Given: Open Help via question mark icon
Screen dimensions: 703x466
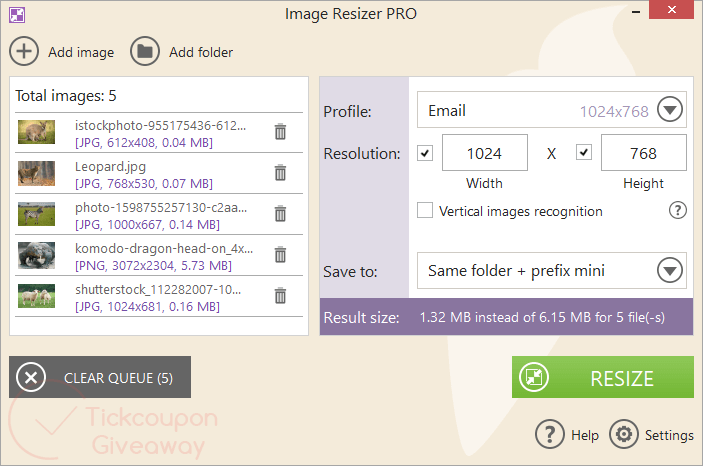Looking at the screenshot, I should pos(549,434).
